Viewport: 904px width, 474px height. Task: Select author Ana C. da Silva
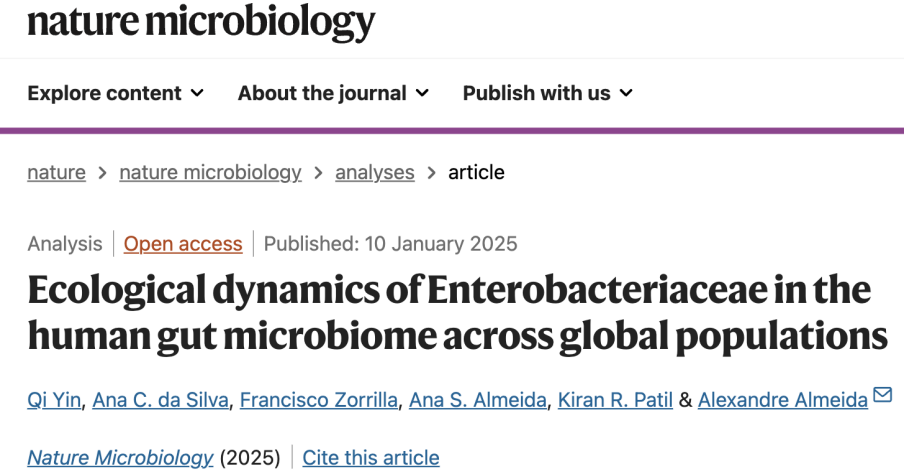(x=161, y=400)
